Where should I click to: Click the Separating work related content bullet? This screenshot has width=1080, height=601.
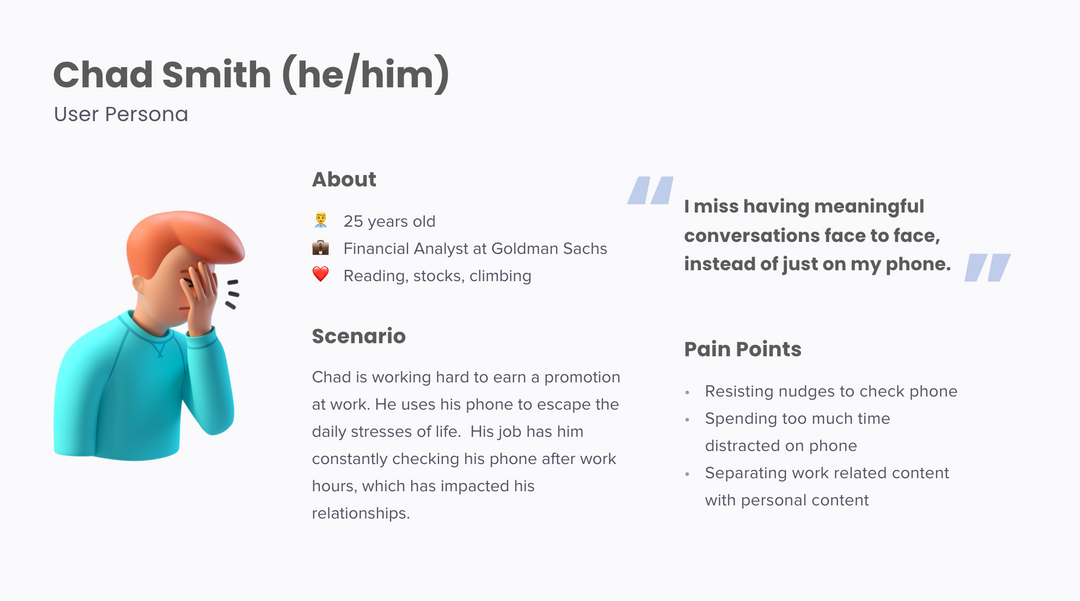pyautogui.click(x=827, y=487)
